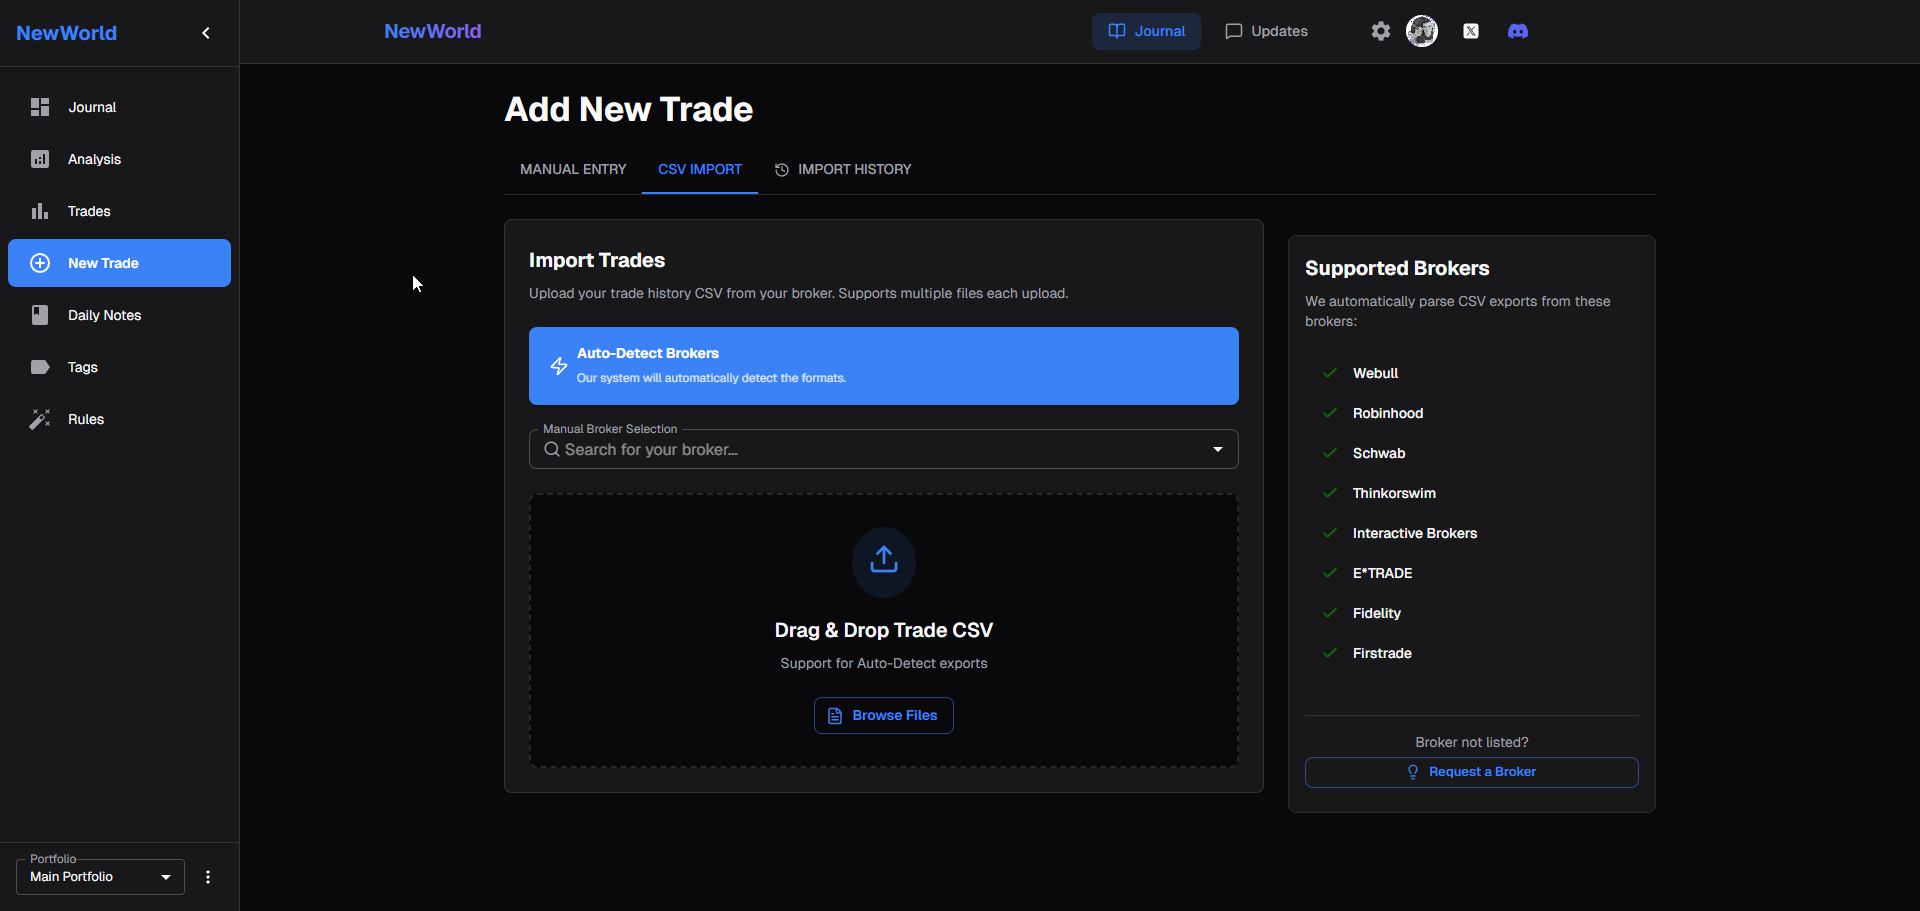This screenshot has height=911, width=1920.
Task: Click Request a Broker
Action: [1471, 771]
